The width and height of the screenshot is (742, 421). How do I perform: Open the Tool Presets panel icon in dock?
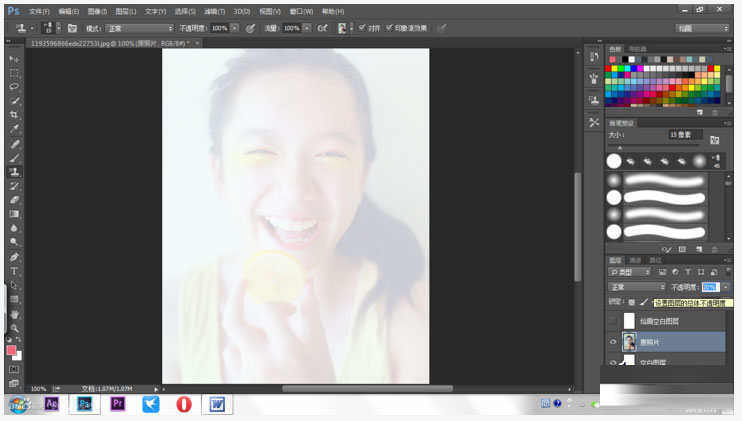click(x=594, y=123)
